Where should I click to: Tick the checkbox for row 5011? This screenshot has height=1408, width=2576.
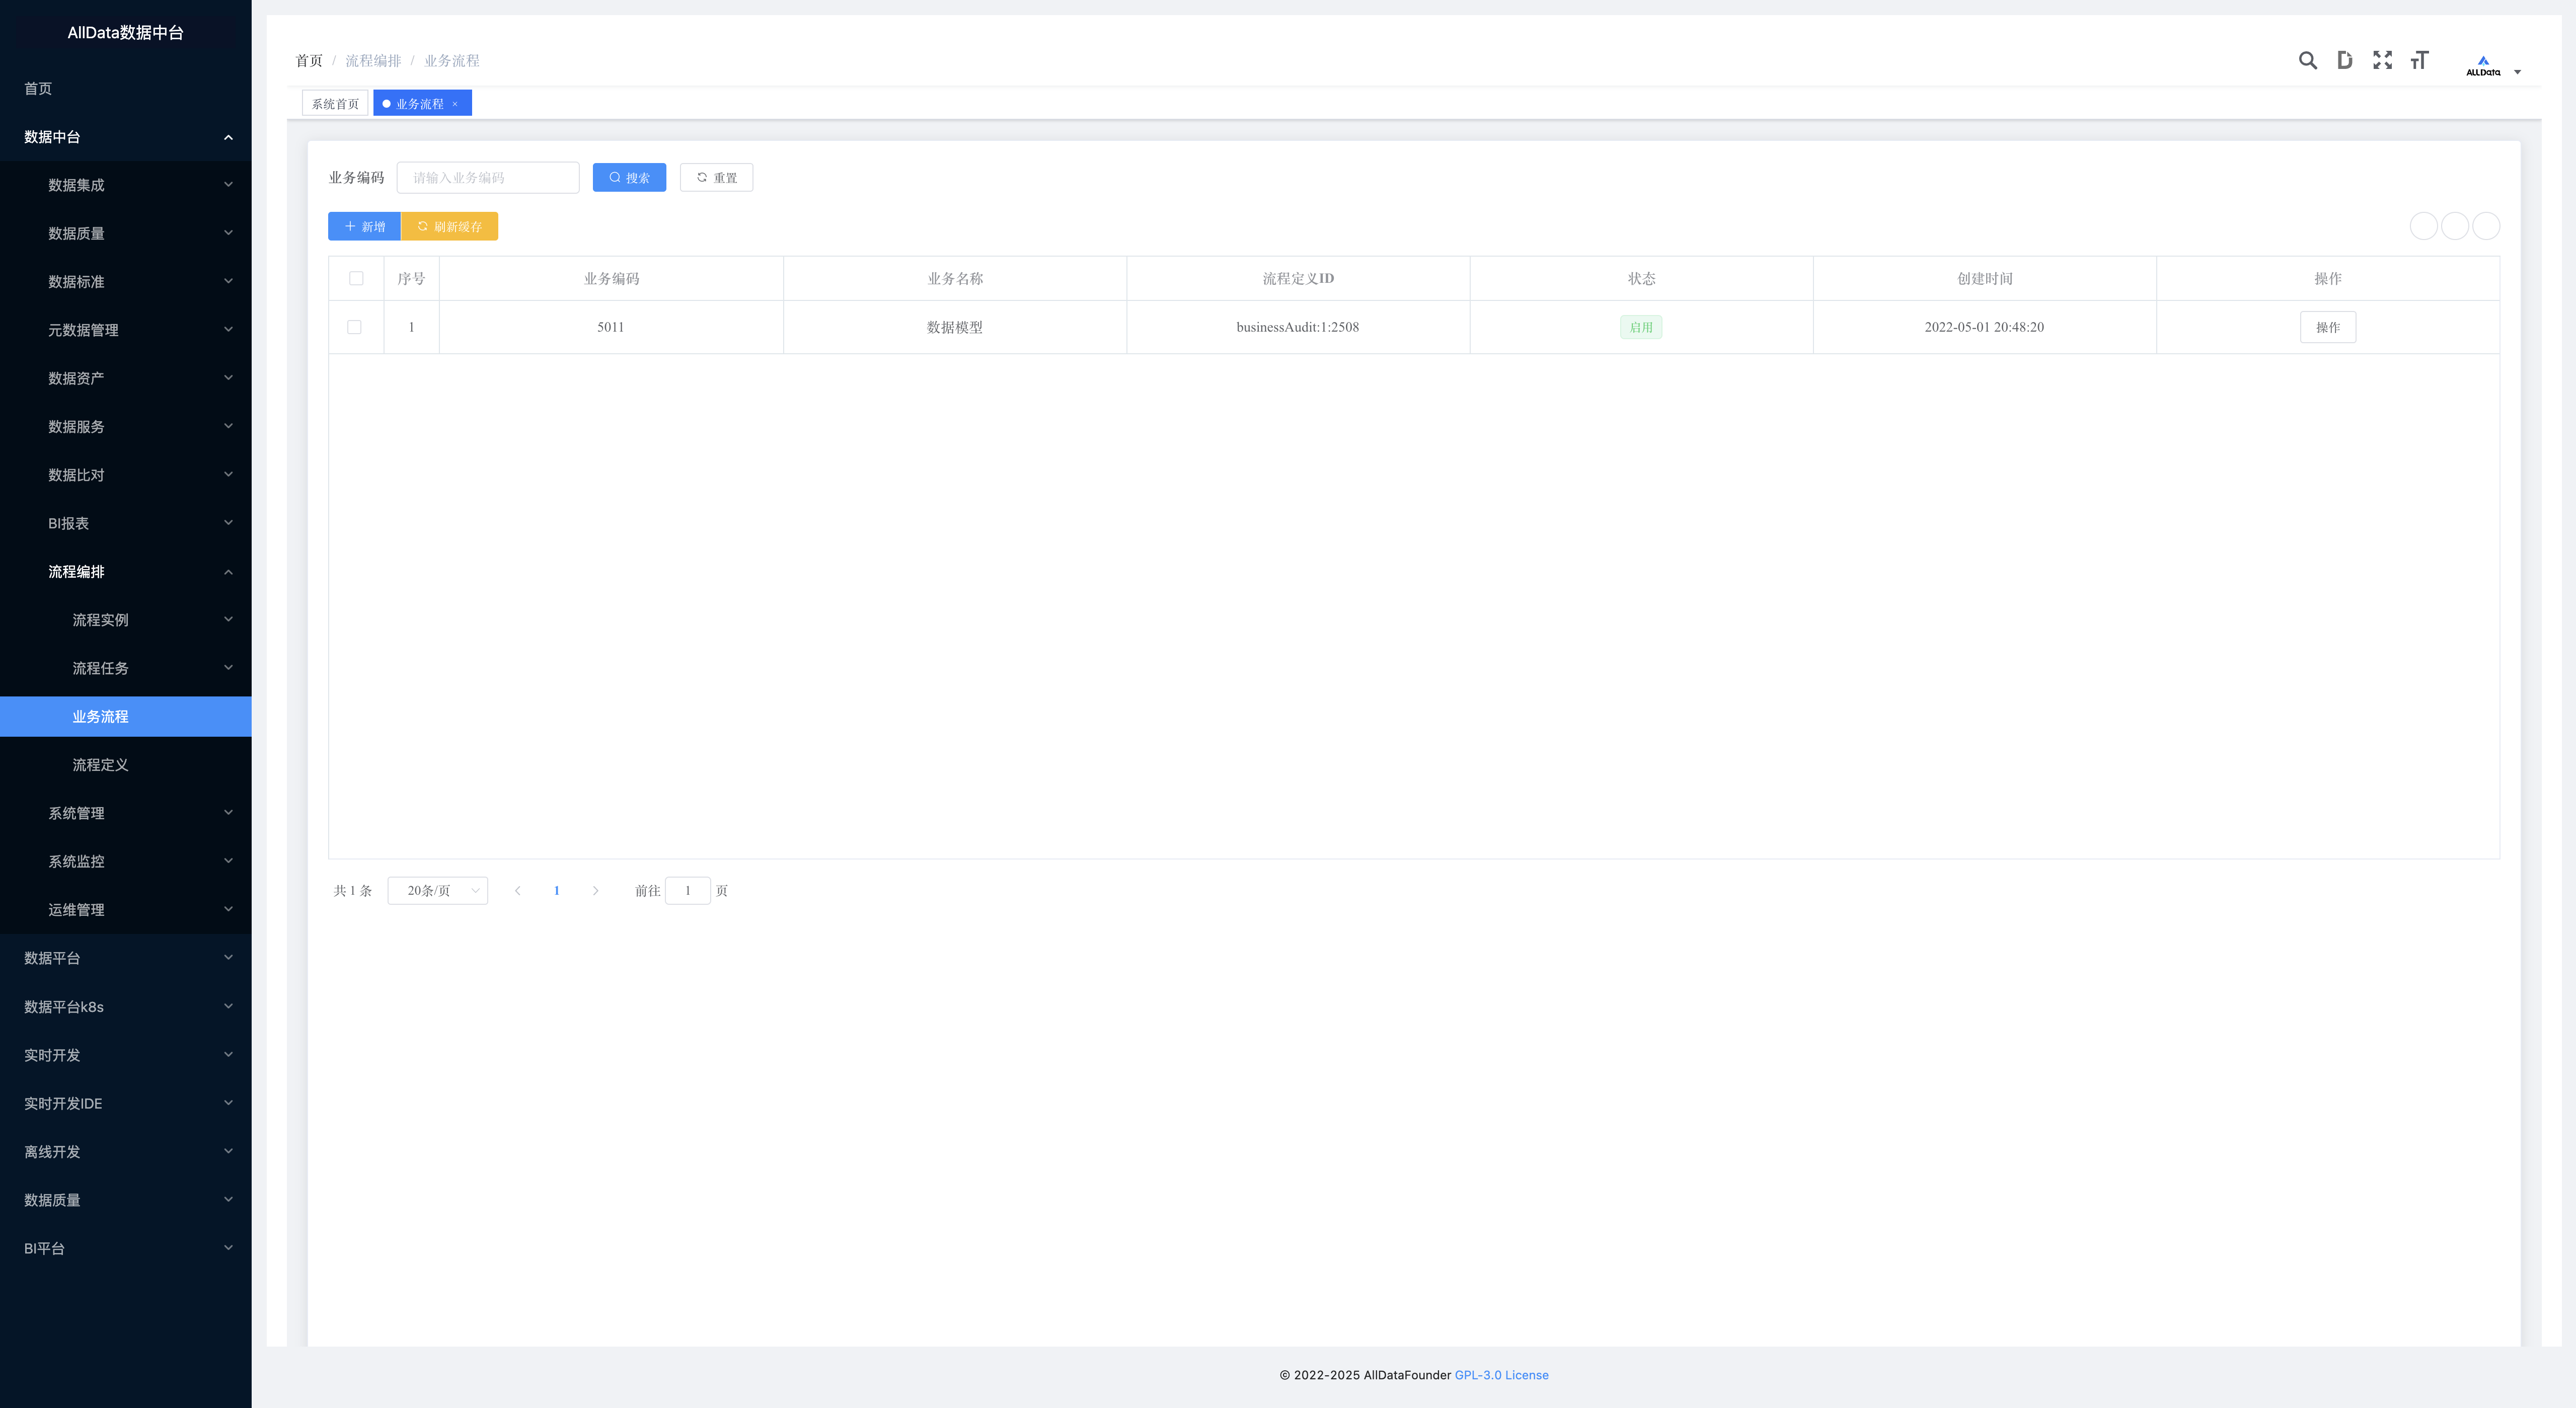point(354,327)
